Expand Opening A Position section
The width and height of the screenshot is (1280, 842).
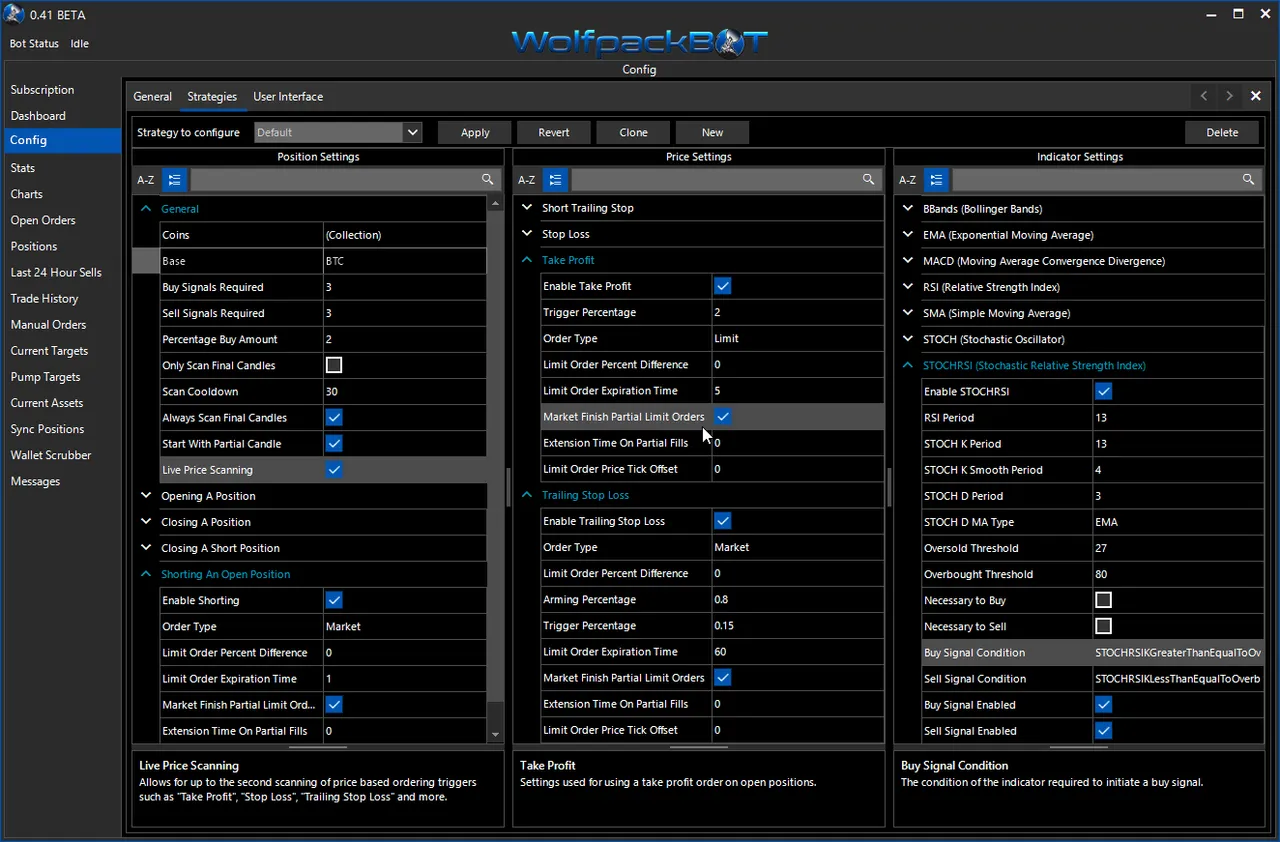pyautogui.click(x=146, y=496)
